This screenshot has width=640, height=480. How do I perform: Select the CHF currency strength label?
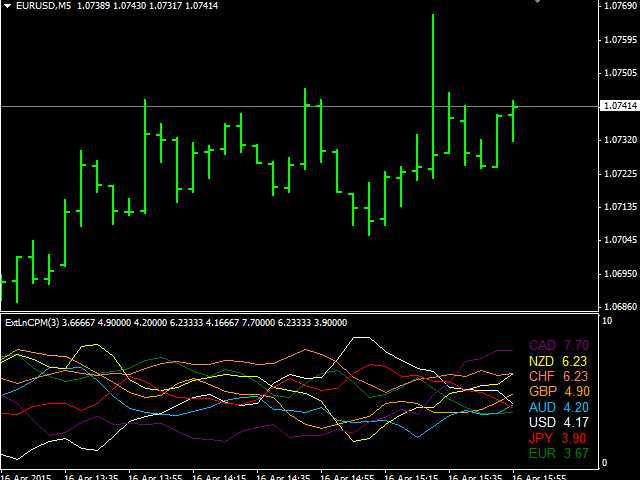[541, 376]
